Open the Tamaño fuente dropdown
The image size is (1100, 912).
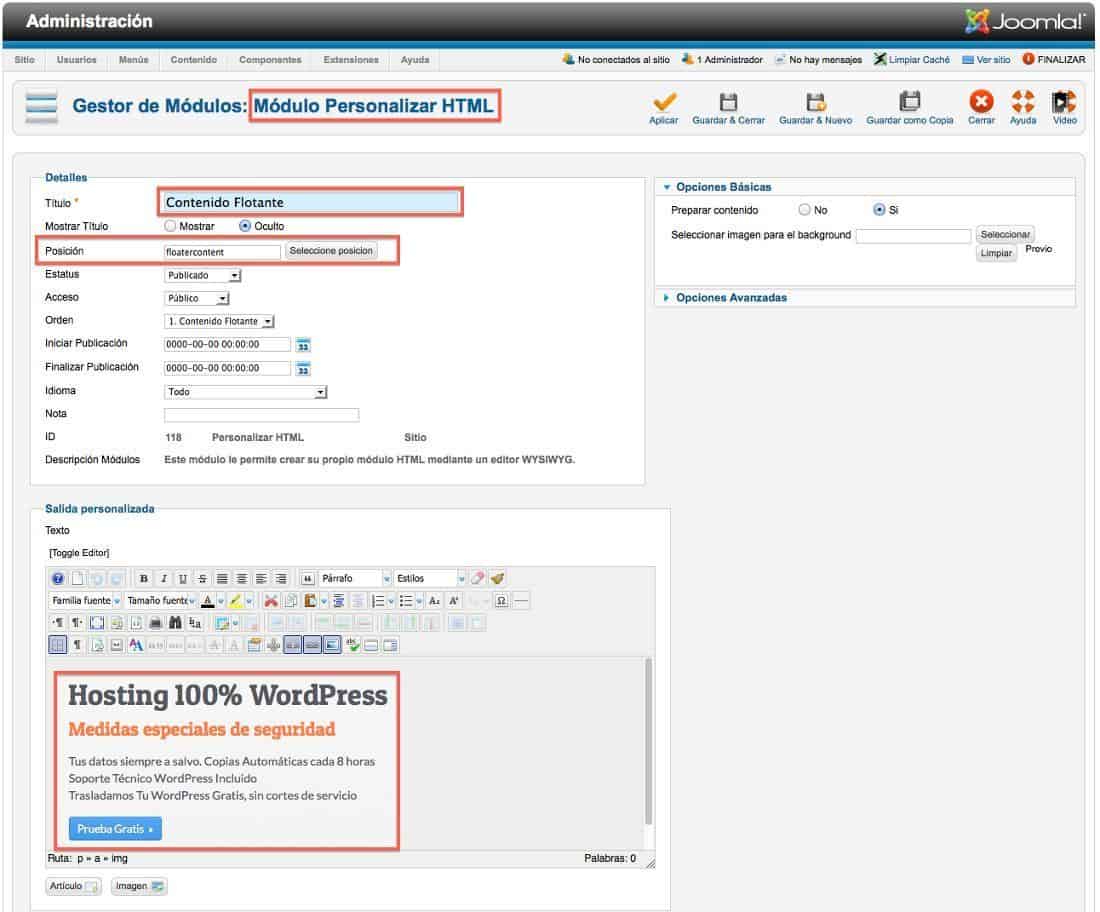(161, 601)
